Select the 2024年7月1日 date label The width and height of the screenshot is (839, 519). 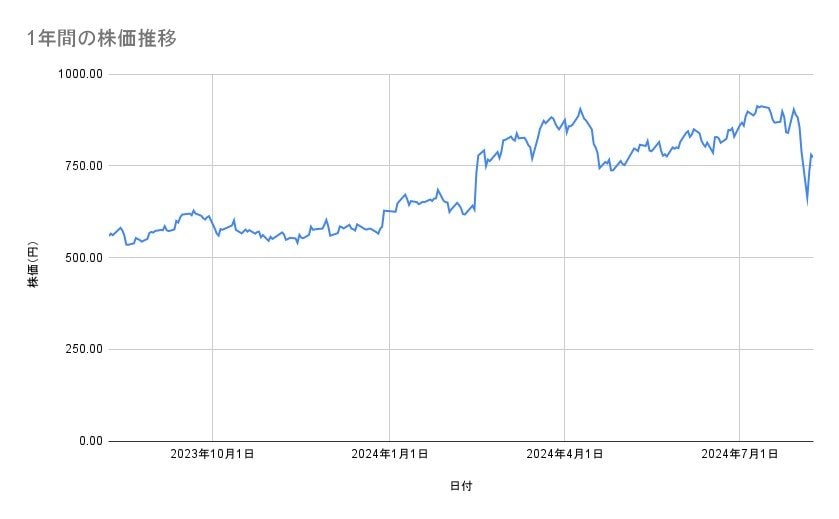[740, 455]
